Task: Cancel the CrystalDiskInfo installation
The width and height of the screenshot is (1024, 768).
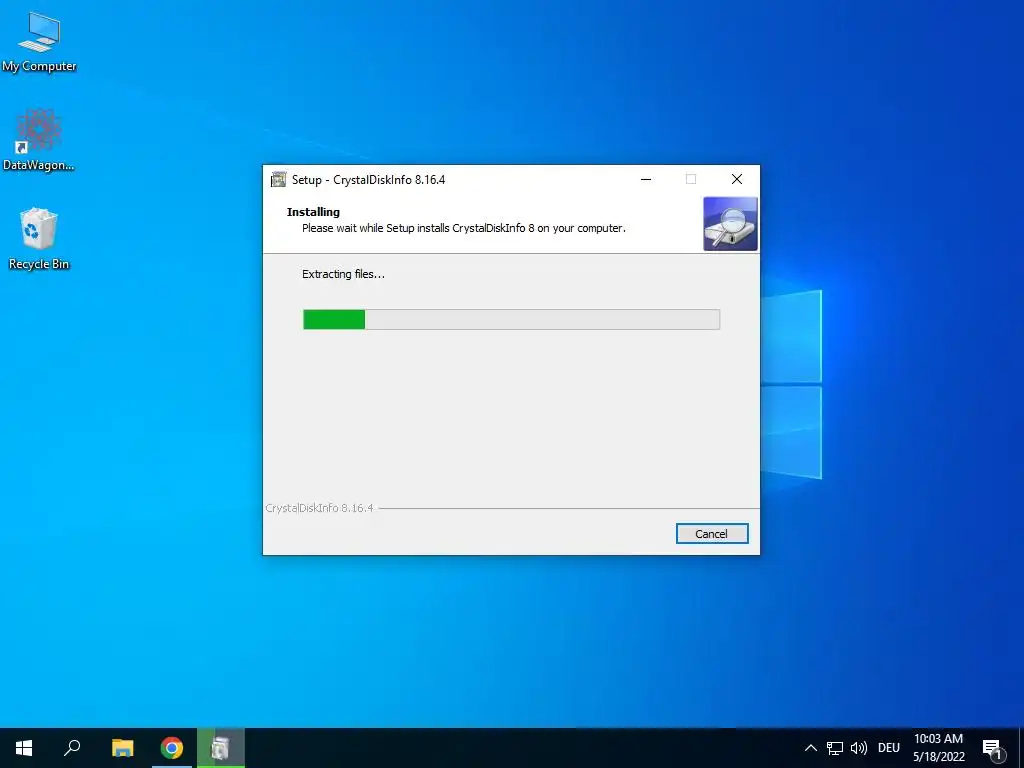Action: [712, 534]
